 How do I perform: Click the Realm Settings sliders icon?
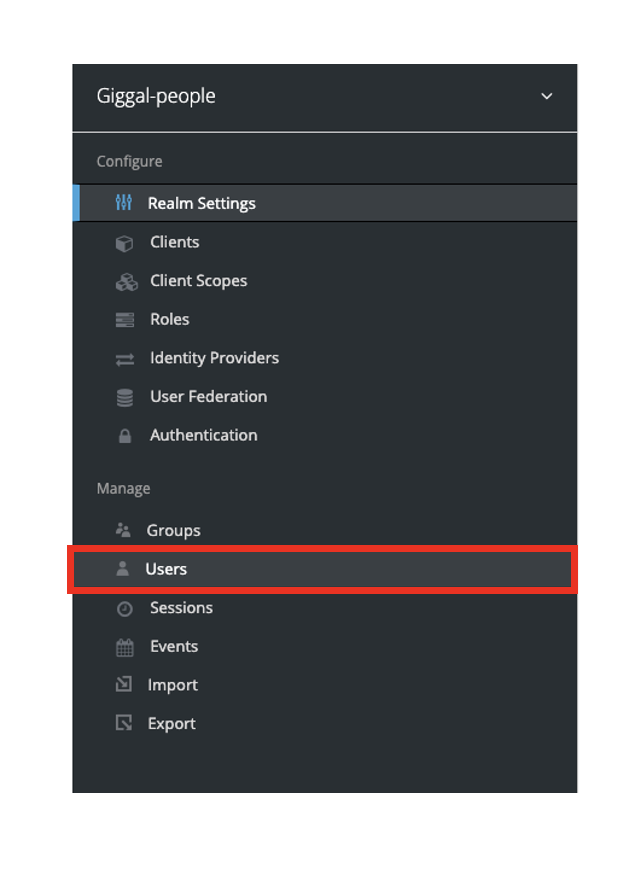click(x=123, y=202)
